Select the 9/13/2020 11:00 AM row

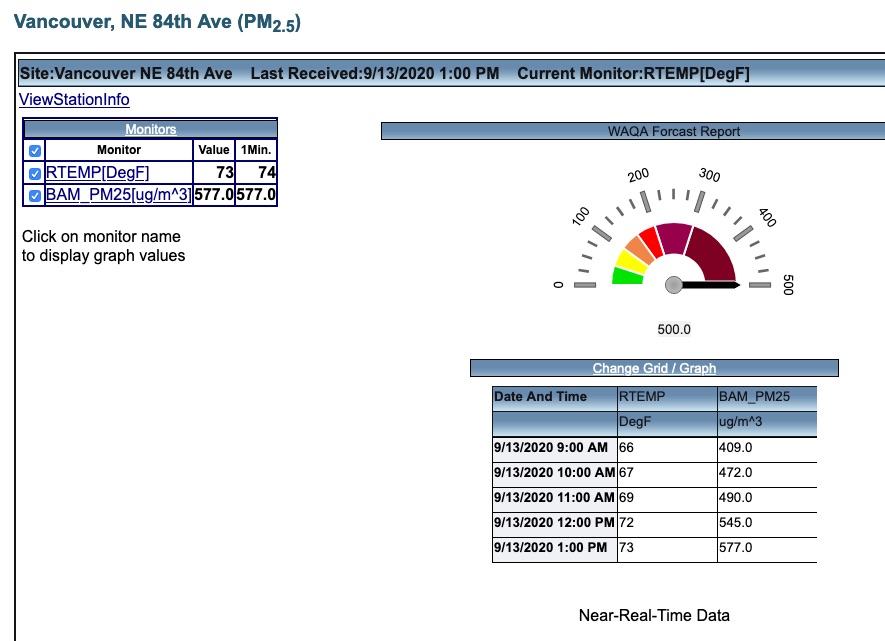tap(655, 499)
